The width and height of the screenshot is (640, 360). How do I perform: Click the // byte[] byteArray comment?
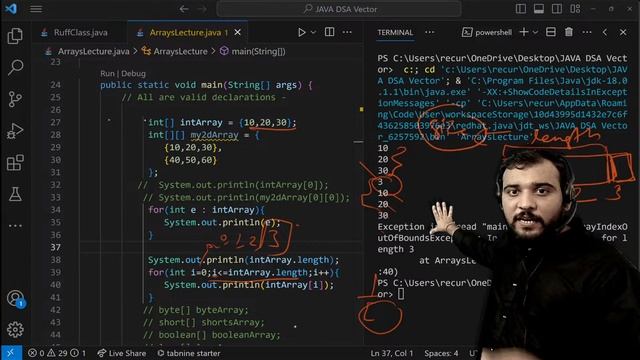coord(196,310)
